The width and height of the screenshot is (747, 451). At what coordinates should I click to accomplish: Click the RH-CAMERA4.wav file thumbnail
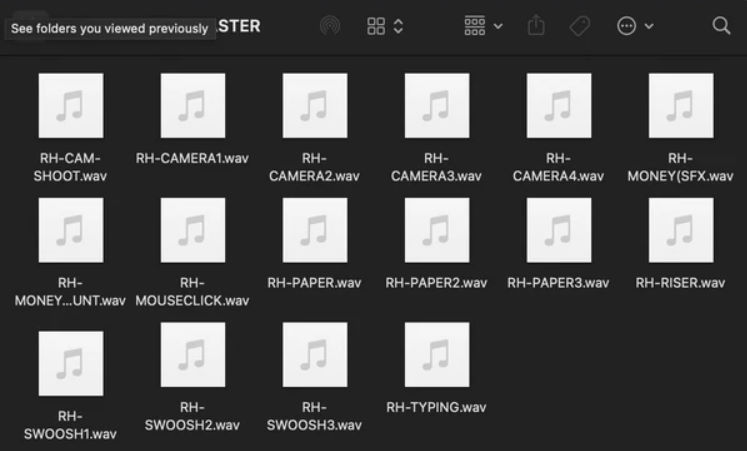coord(559,105)
